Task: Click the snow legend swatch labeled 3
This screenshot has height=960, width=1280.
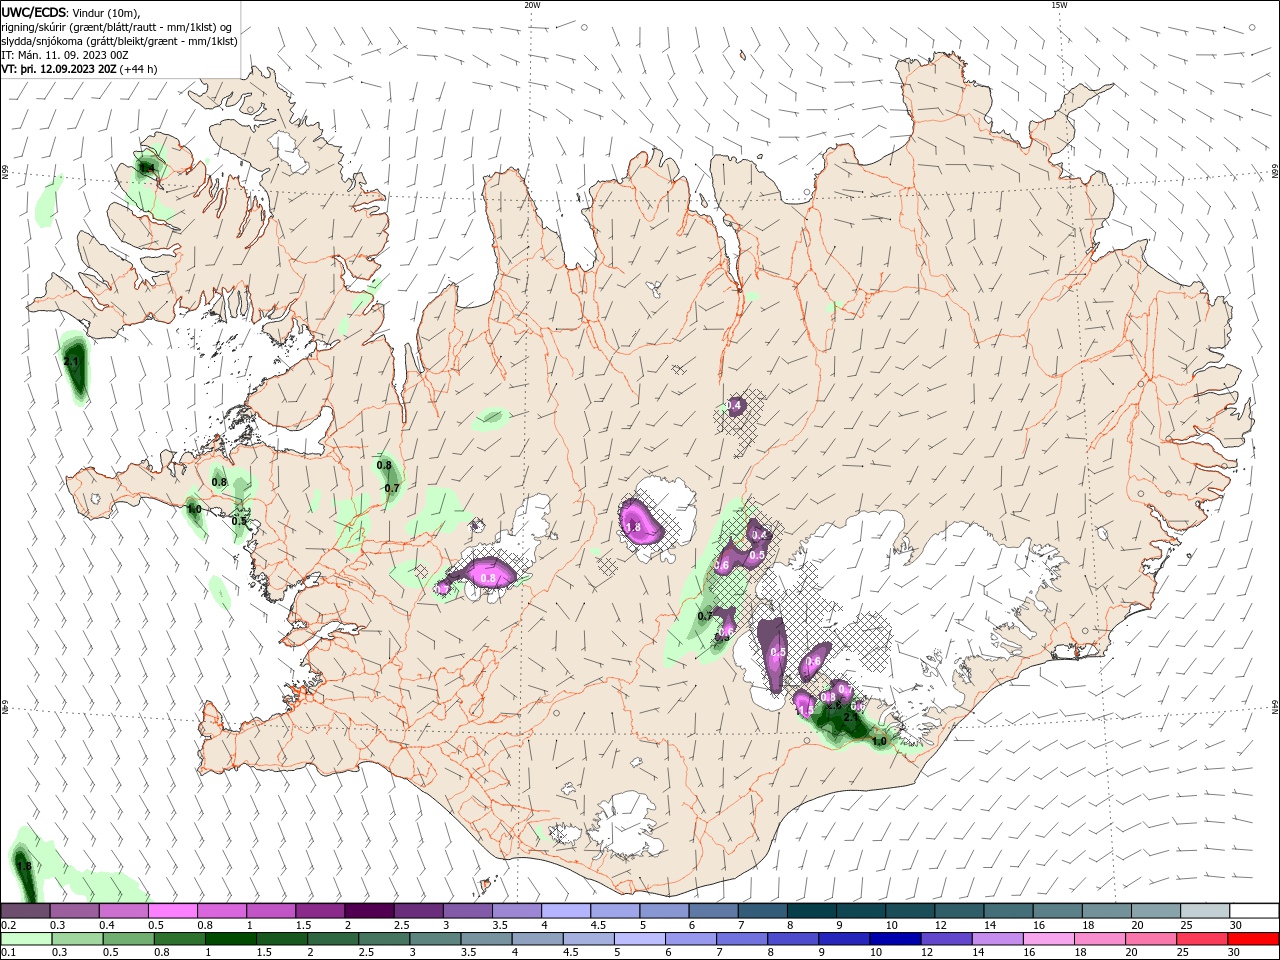Action: tap(467, 910)
